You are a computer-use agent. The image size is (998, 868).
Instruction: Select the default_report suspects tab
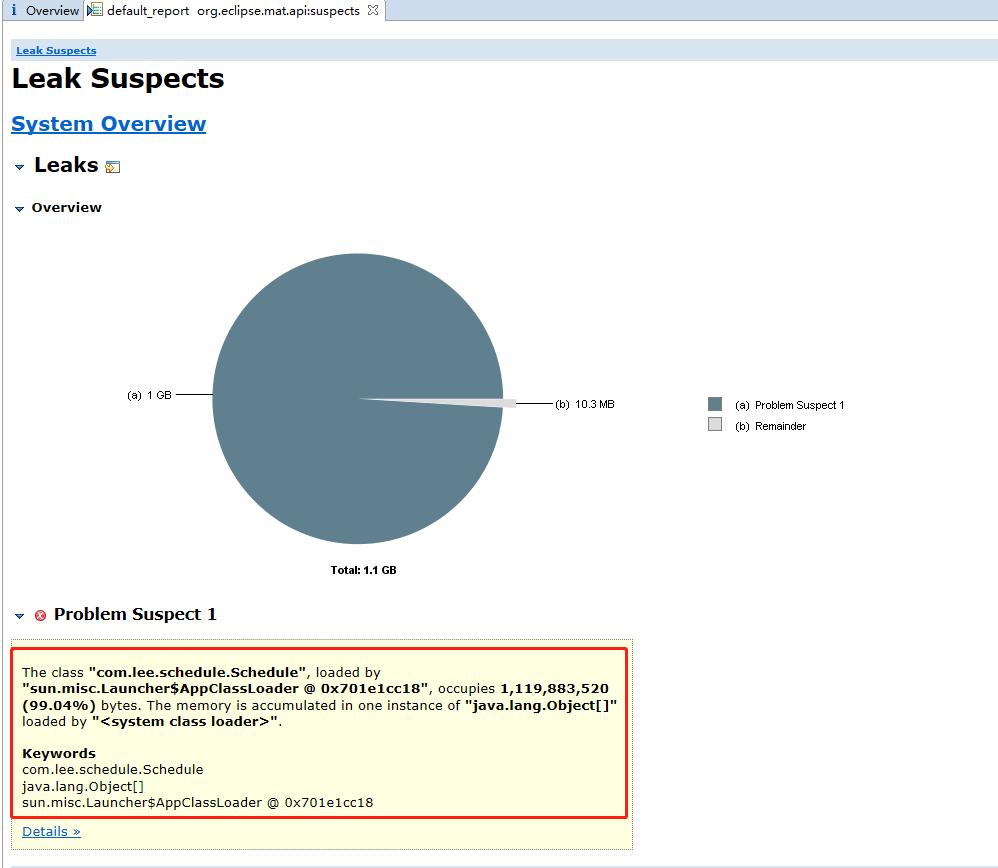(235, 10)
